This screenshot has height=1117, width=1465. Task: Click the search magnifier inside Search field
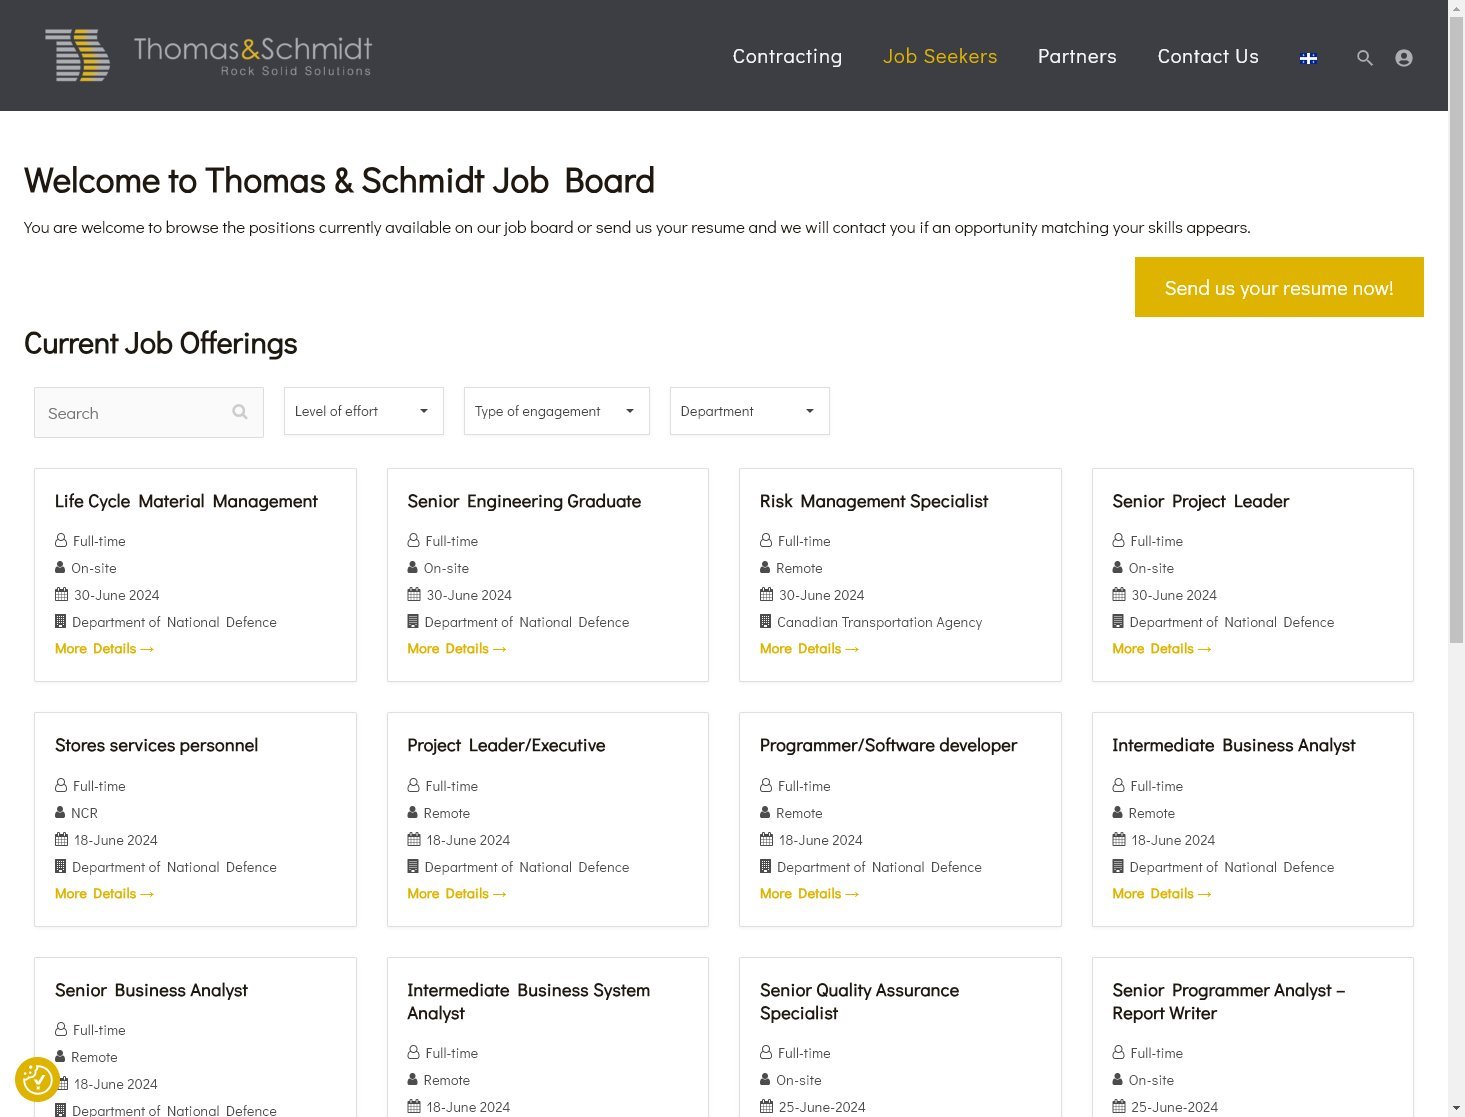[240, 411]
